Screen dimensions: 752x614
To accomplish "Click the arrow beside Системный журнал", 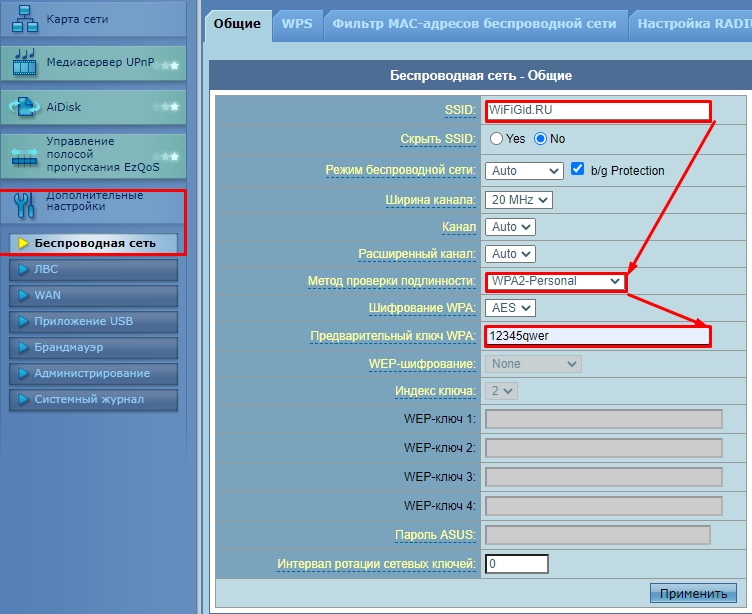I will [x=23, y=399].
